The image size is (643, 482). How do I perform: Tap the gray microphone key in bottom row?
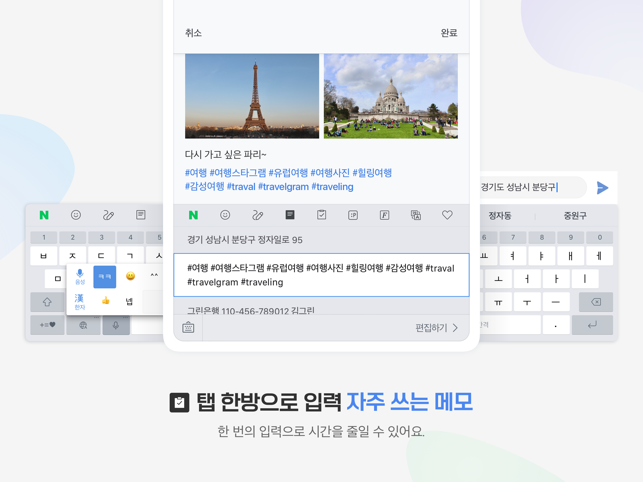tap(116, 325)
